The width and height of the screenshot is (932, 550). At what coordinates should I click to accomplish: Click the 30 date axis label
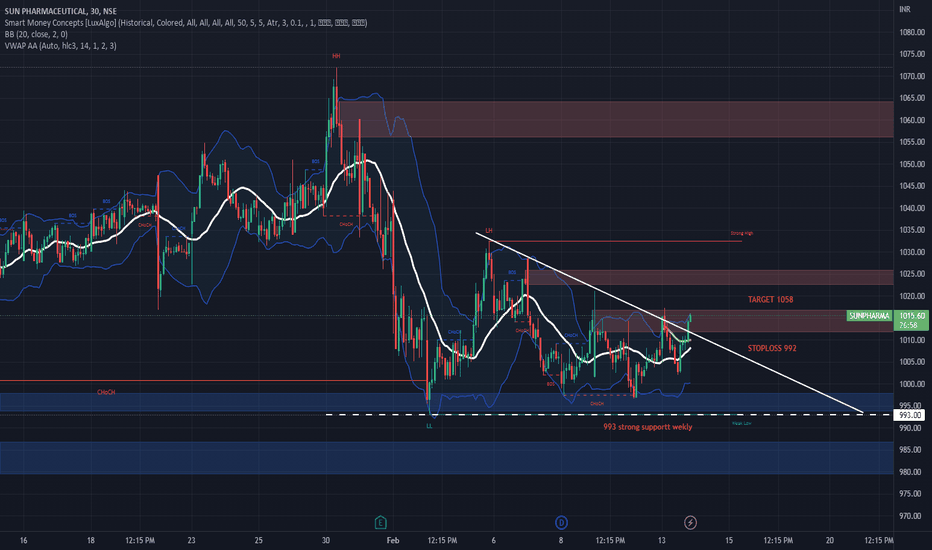(x=326, y=540)
